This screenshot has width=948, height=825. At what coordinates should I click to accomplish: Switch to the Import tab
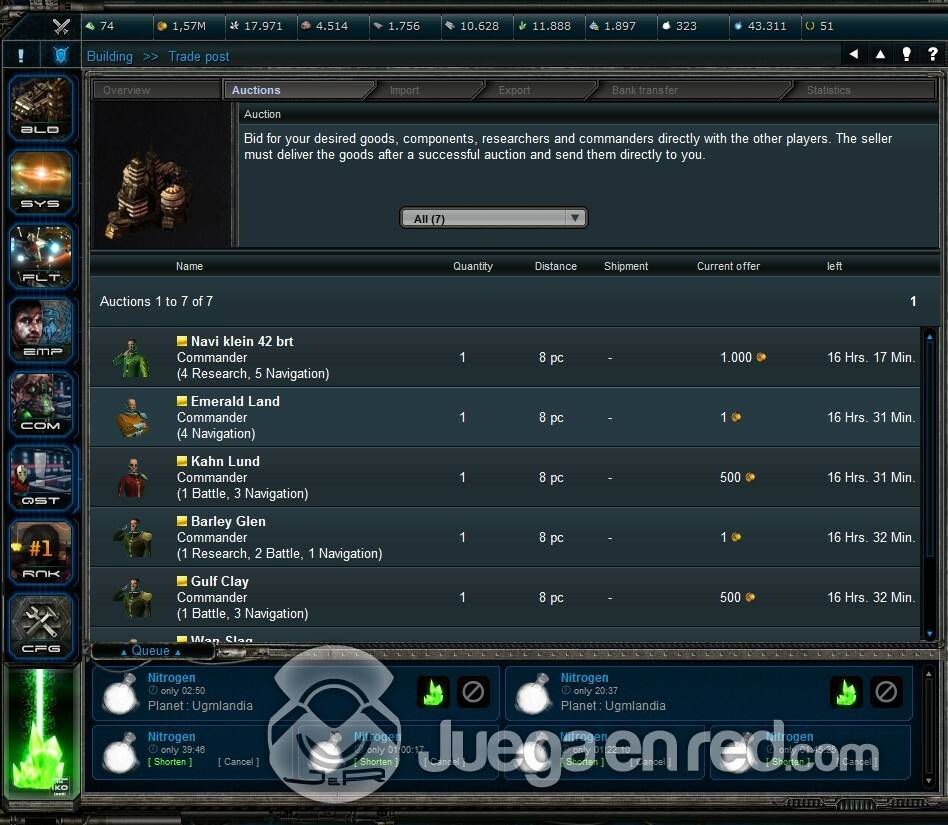[404, 90]
